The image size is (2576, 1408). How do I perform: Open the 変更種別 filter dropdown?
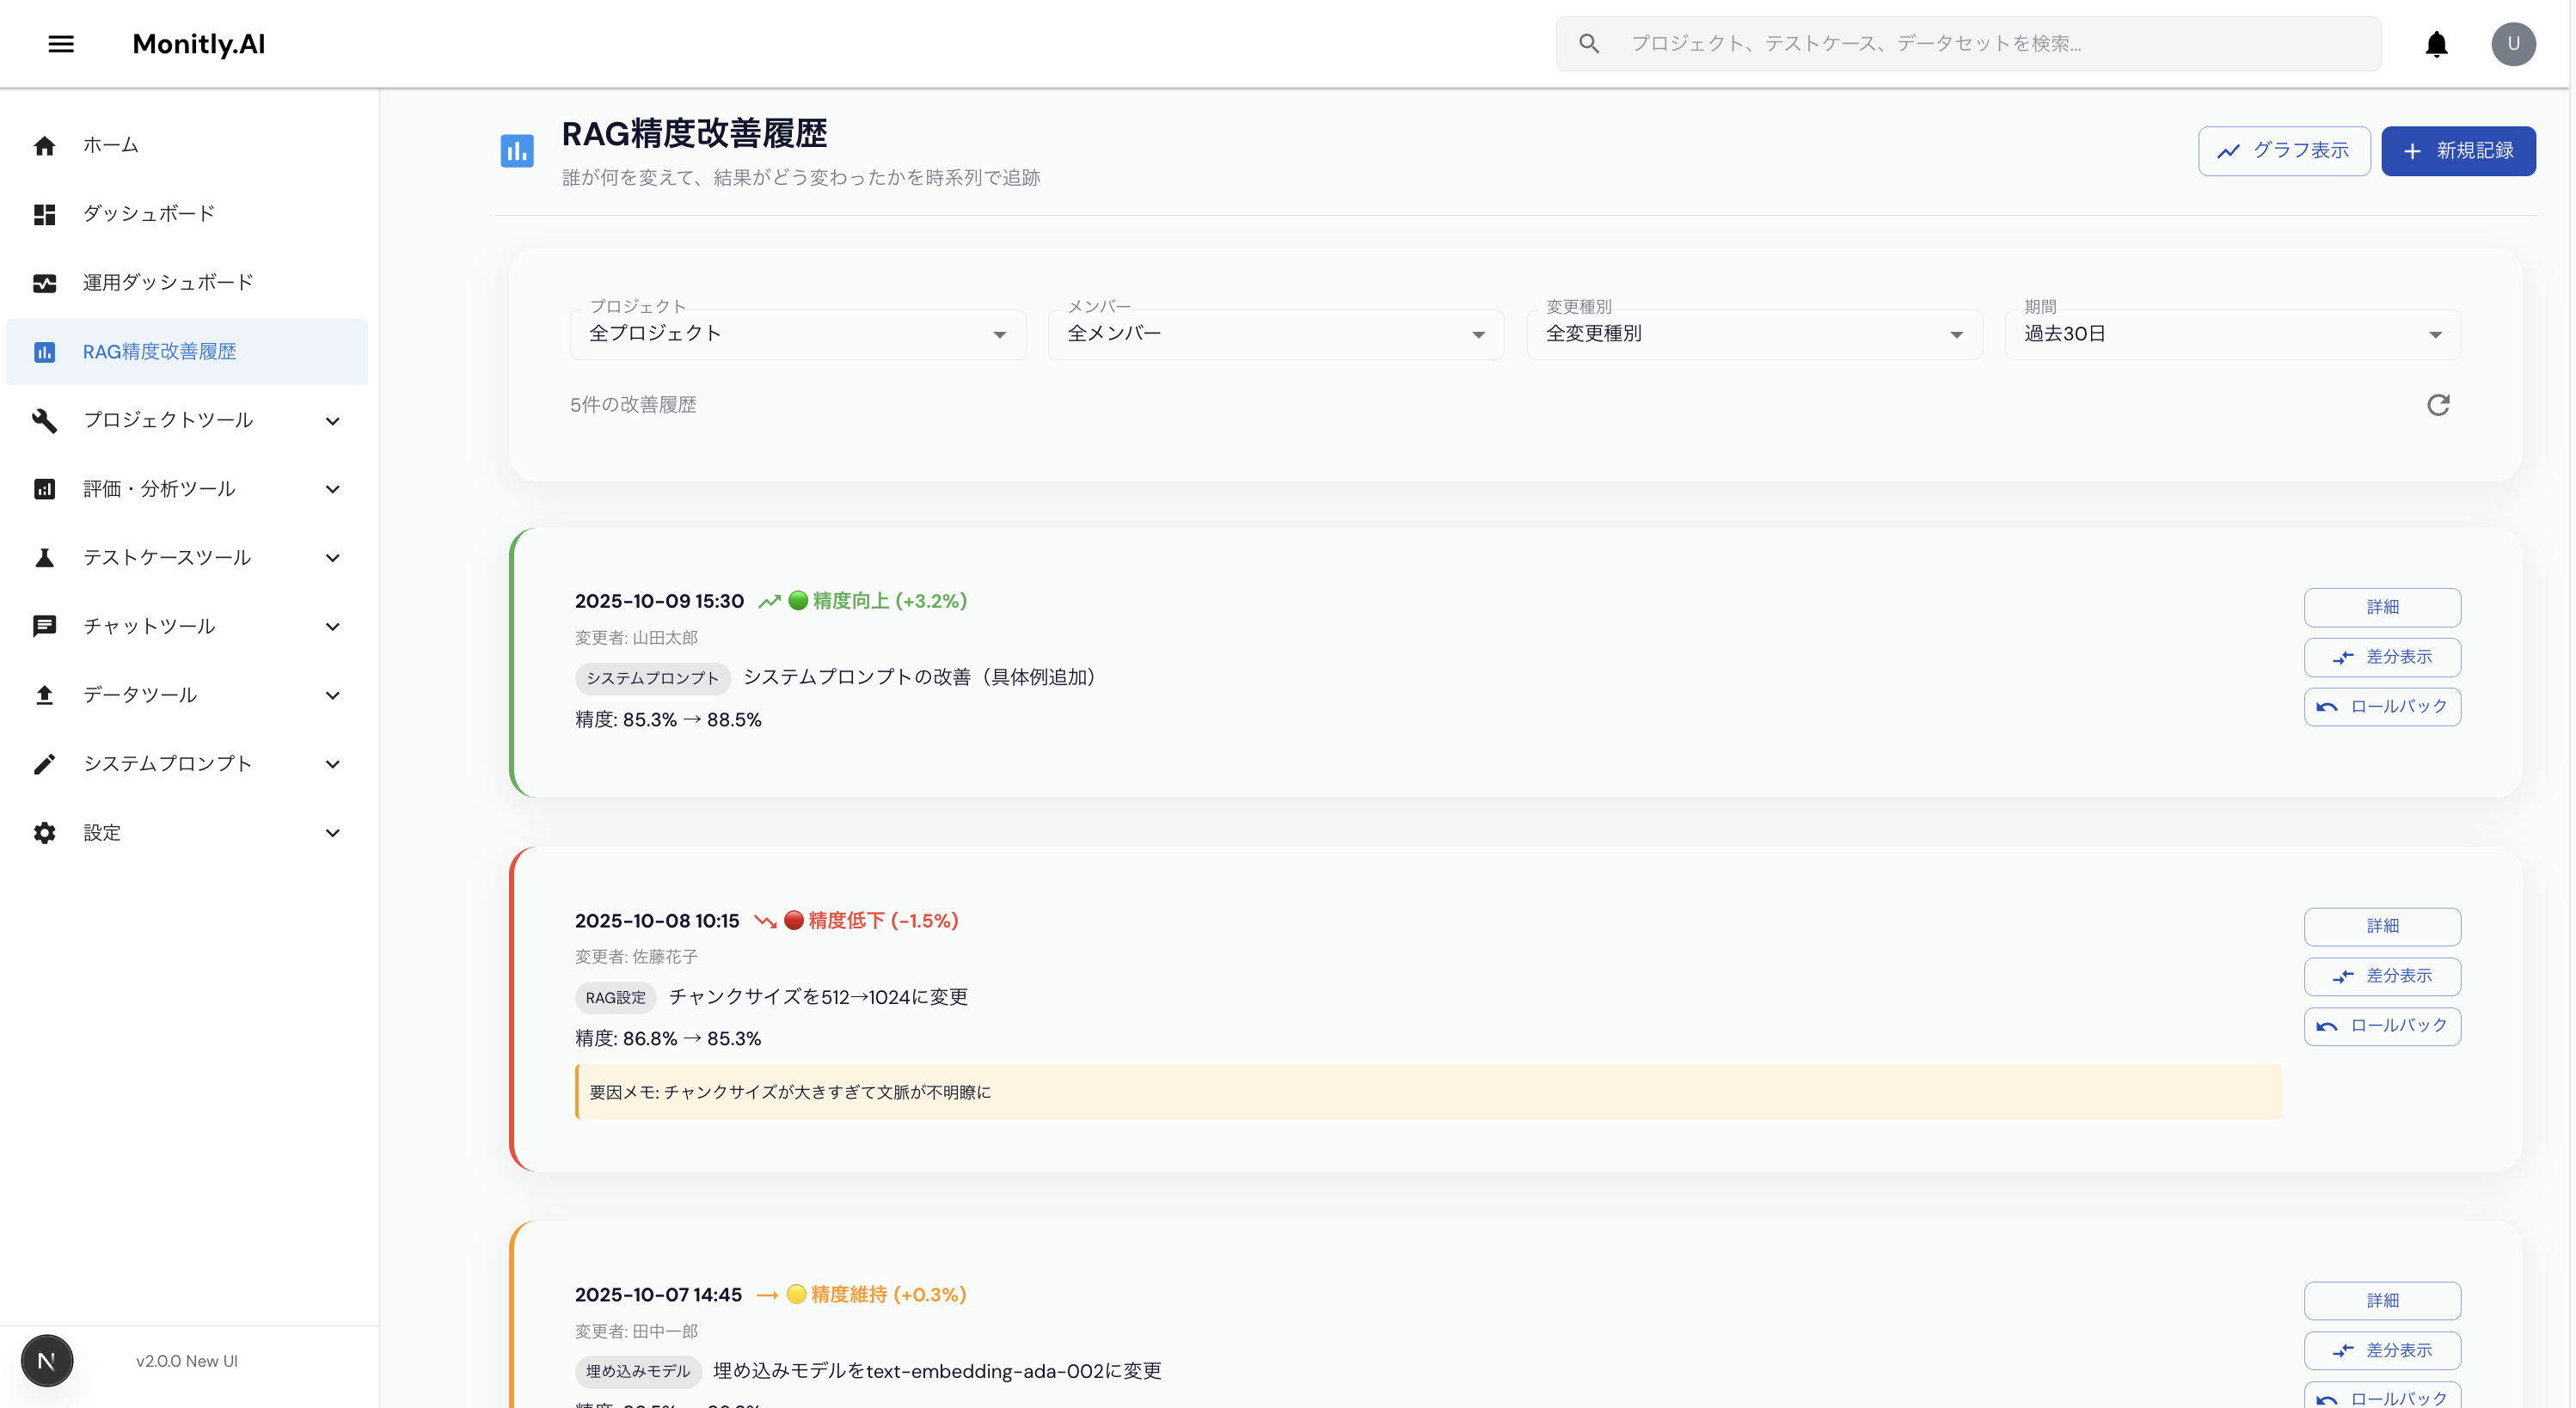pyautogui.click(x=1754, y=334)
